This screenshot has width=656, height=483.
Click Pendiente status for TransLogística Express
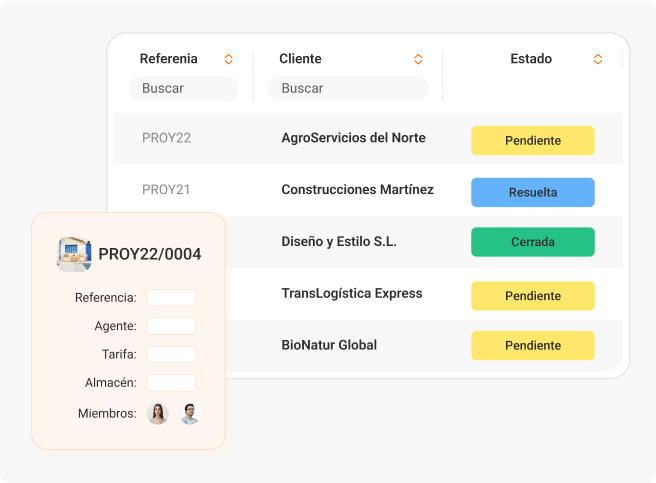(532, 296)
